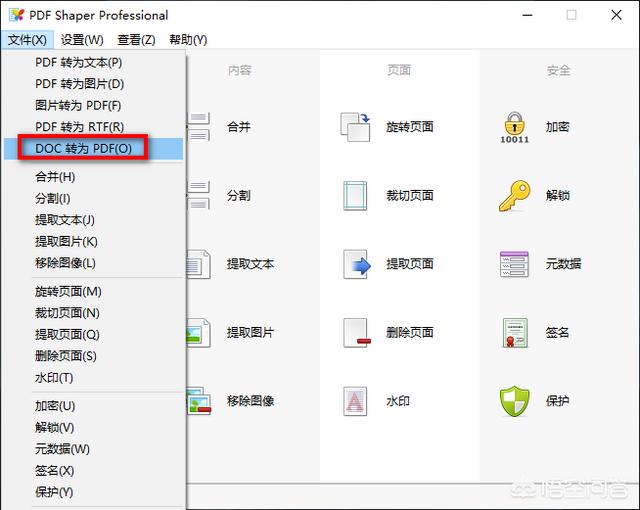Click DOC 转为 PDF(O) menu entry
This screenshot has height=510, width=640.
tap(93, 149)
